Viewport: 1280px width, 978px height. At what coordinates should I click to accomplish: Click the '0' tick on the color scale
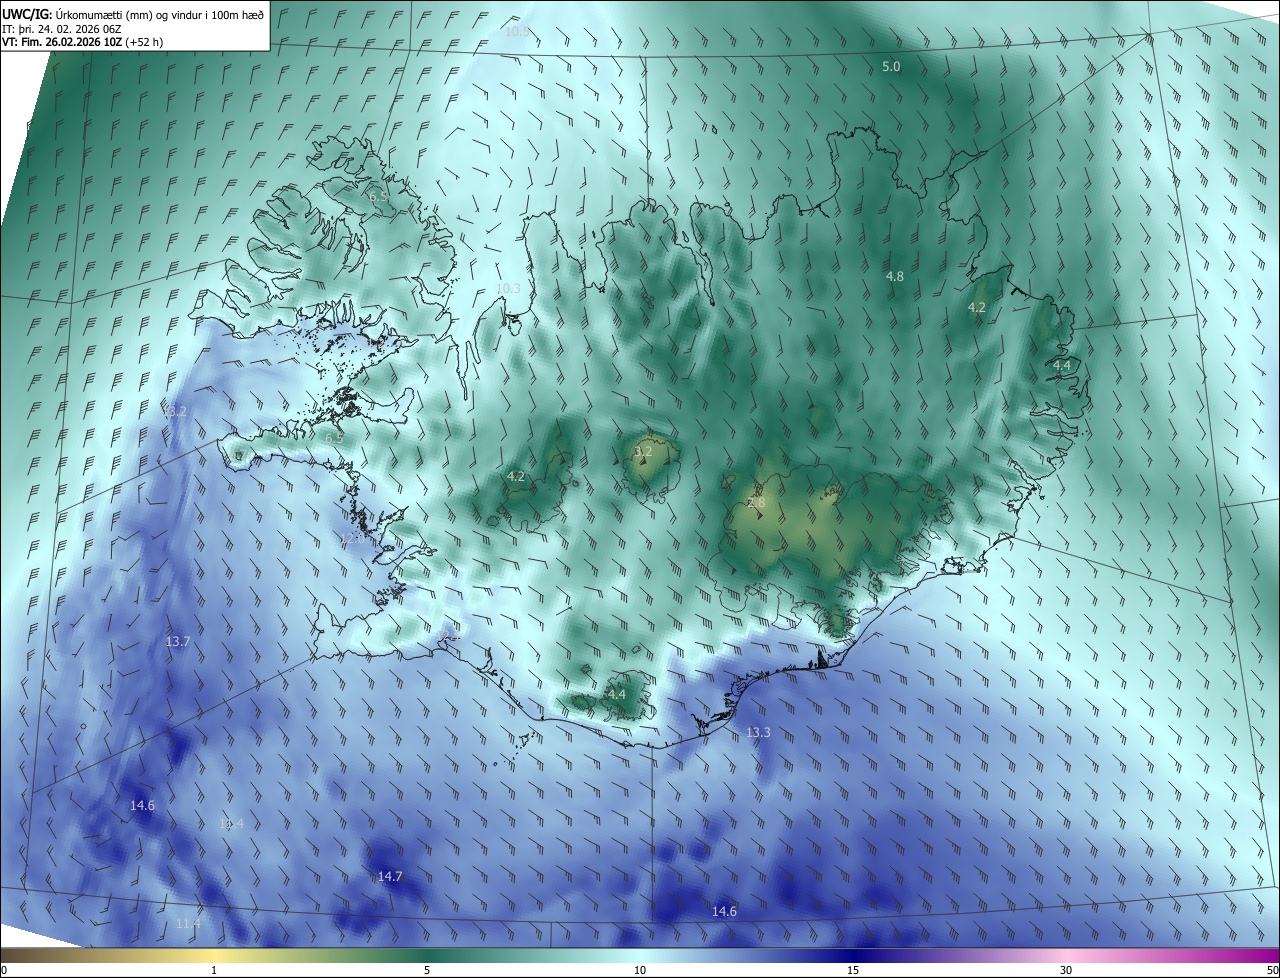4,970
